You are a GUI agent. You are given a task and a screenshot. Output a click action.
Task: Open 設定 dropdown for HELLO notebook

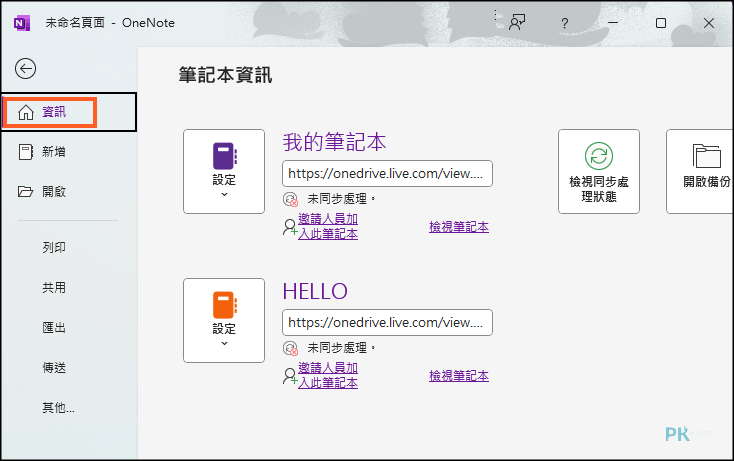pyautogui.click(x=224, y=321)
